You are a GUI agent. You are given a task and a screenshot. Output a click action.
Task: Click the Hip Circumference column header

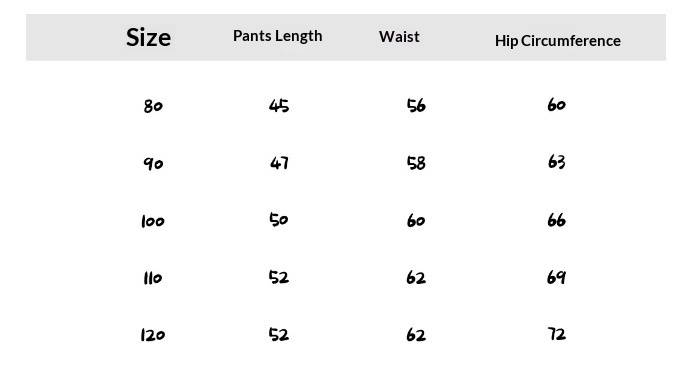558,41
